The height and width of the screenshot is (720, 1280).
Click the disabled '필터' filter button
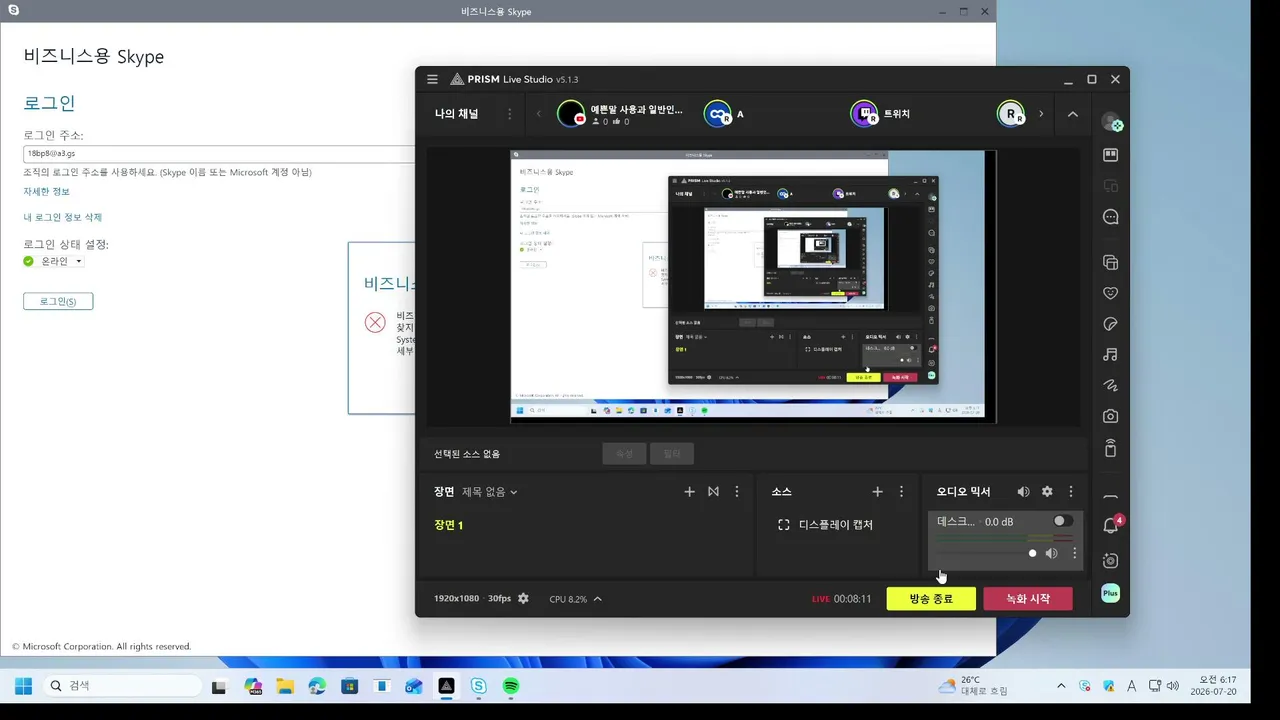coord(672,454)
